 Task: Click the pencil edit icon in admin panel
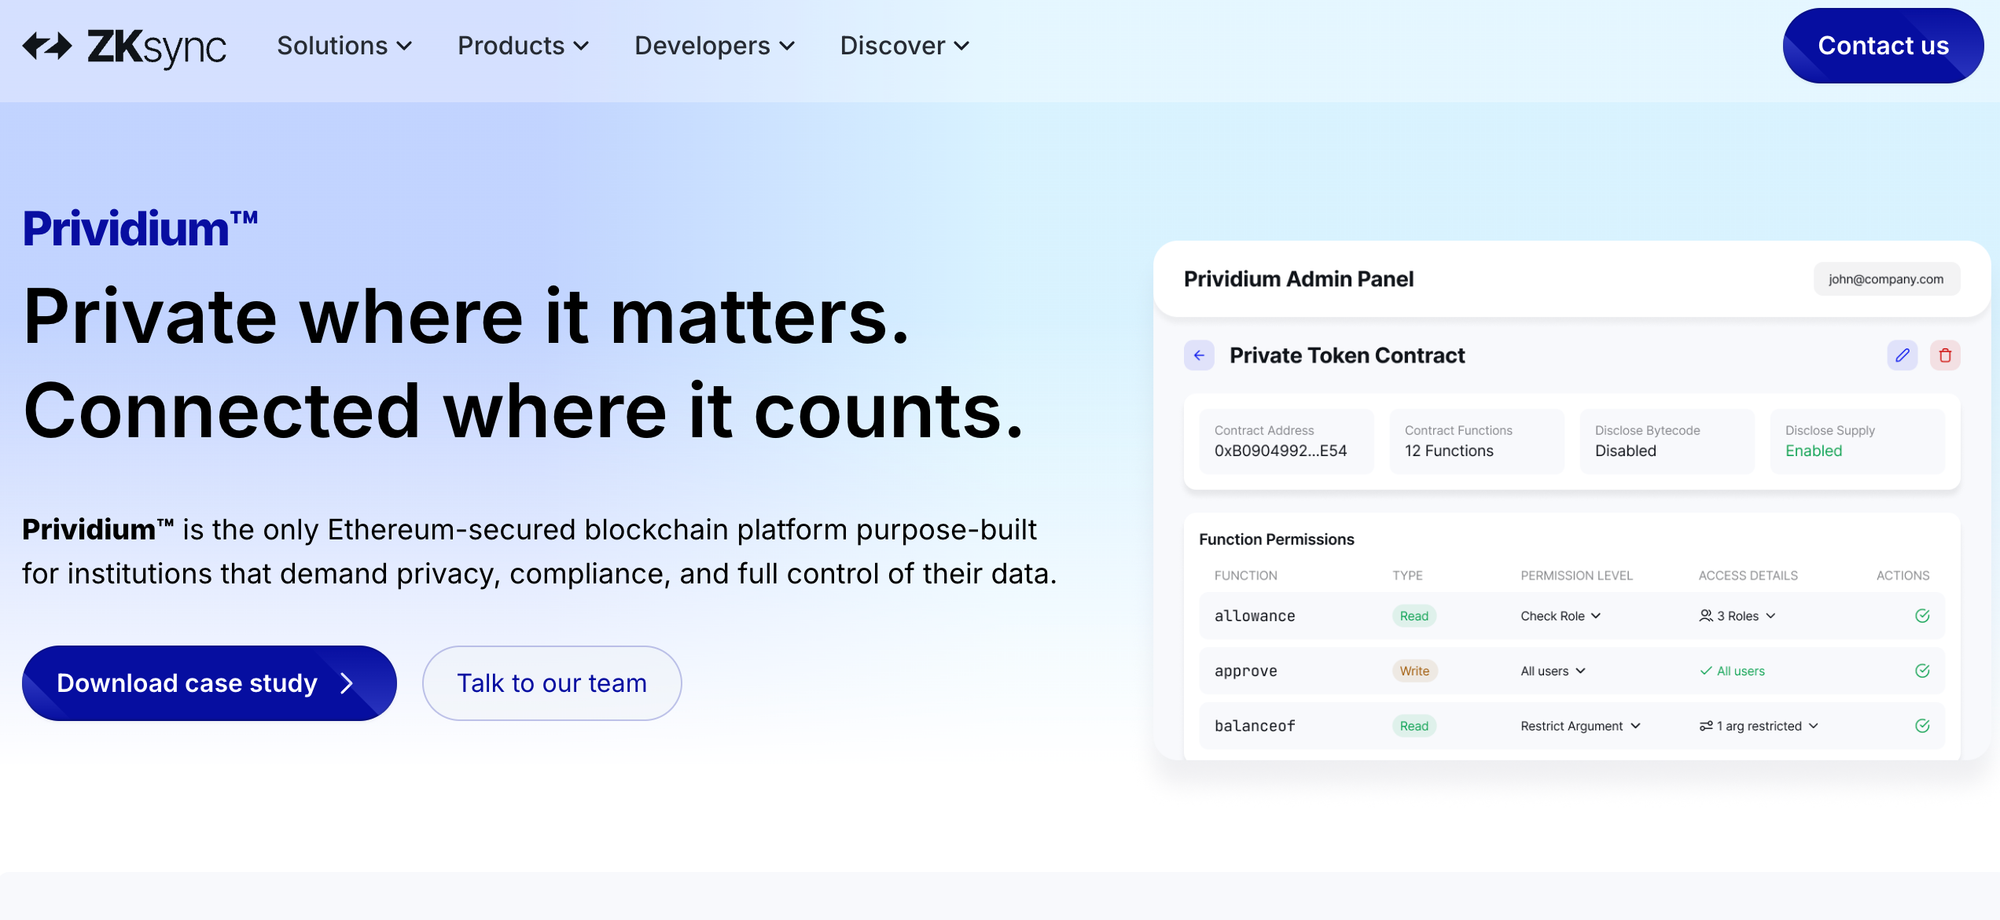pyautogui.click(x=1902, y=355)
